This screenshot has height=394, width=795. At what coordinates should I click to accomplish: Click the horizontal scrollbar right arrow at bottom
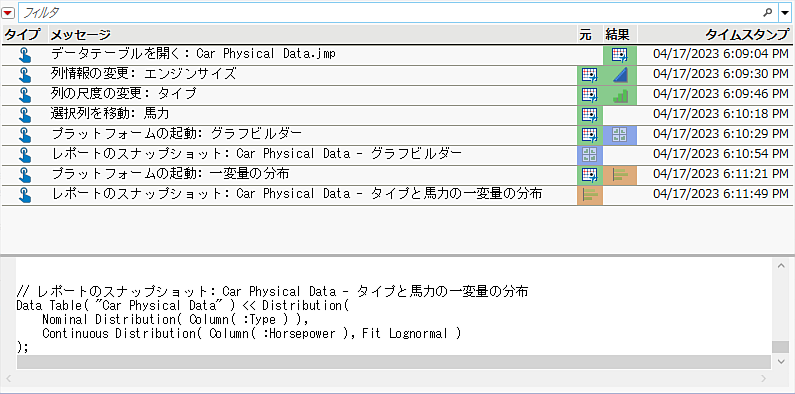(764, 378)
